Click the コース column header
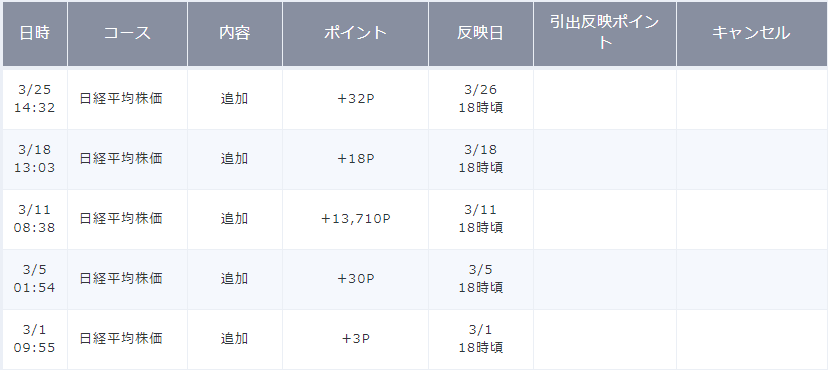The height and width of the screenshot is (370, 828). point(127,34)
